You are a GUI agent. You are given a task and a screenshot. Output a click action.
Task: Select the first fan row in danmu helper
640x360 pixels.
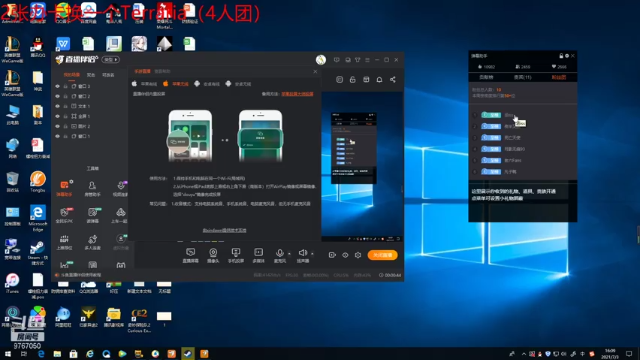[x=522, y=115]
